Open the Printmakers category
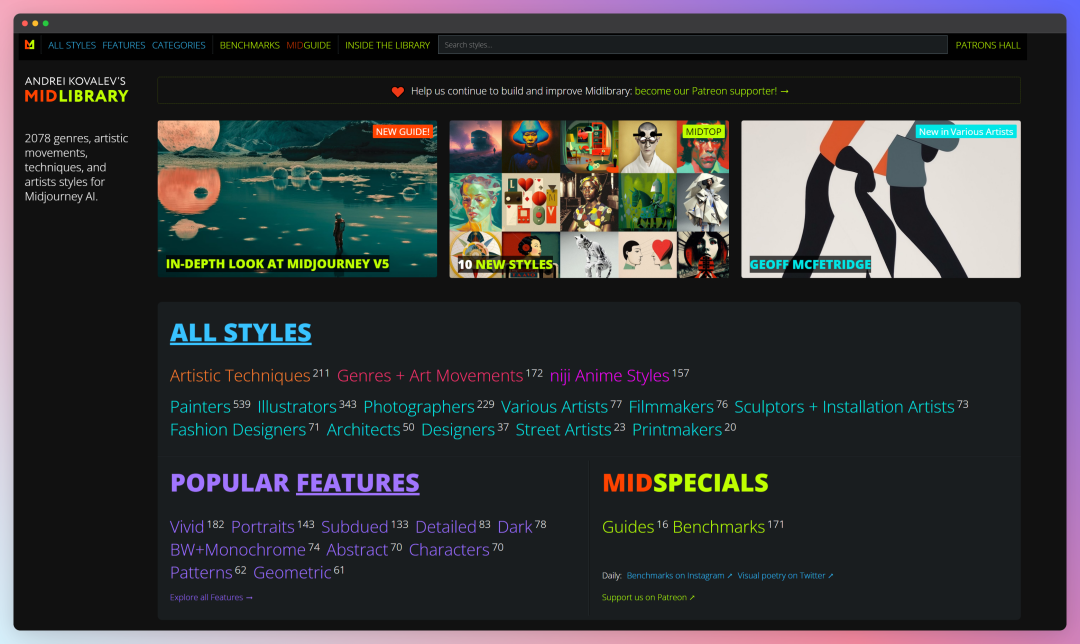The width and height of the screenshot is (1080, 644). click(677, 430)
